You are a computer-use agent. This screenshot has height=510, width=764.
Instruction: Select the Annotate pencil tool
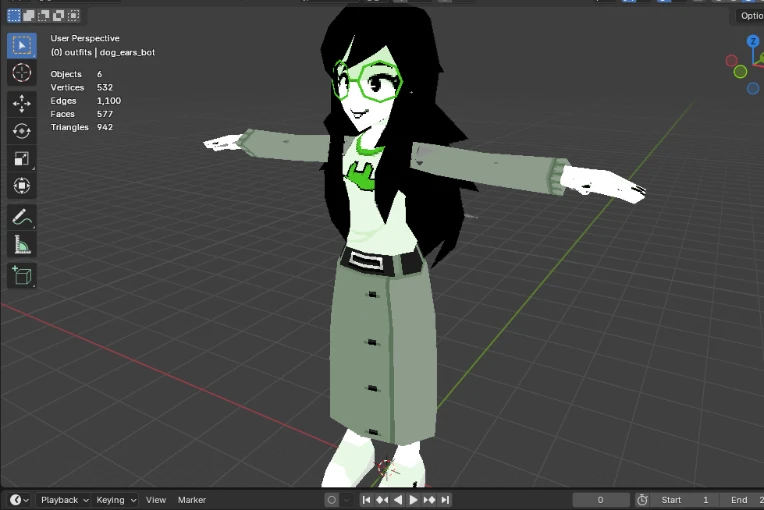pos(22,217)
